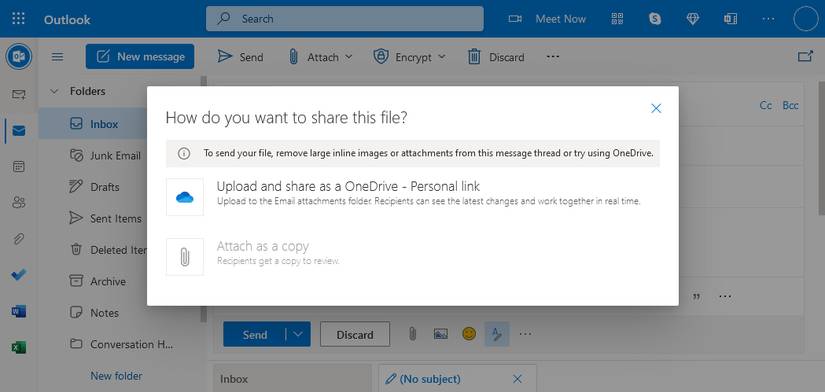This screenshot has width=825, height=392.
Task: Switch to Mail in left rail
Action: click(x=18, y=130)
